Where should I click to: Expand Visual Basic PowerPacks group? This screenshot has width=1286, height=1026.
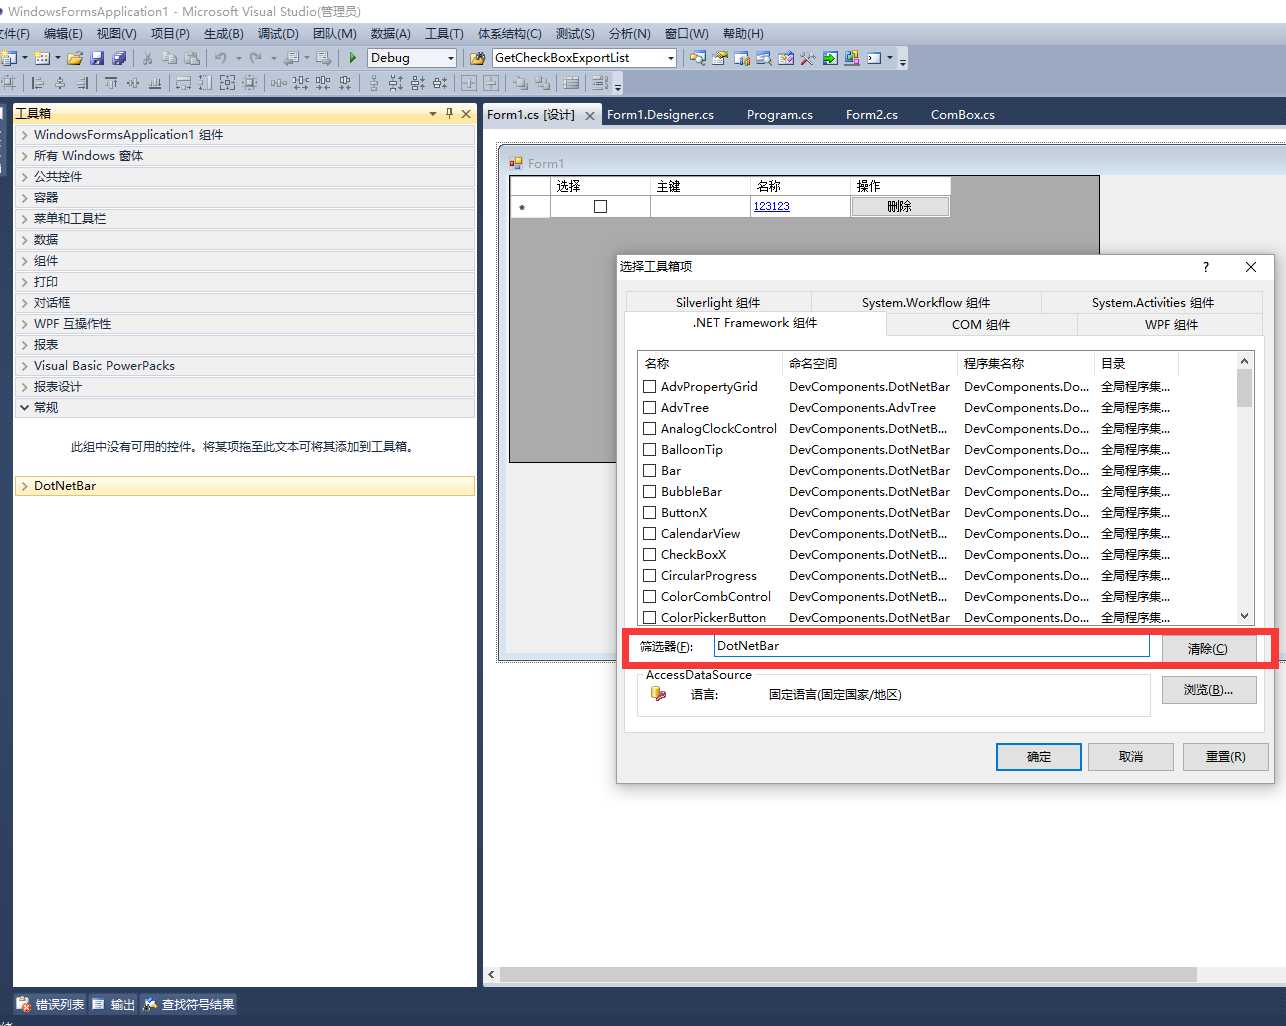tap(245, 365)
